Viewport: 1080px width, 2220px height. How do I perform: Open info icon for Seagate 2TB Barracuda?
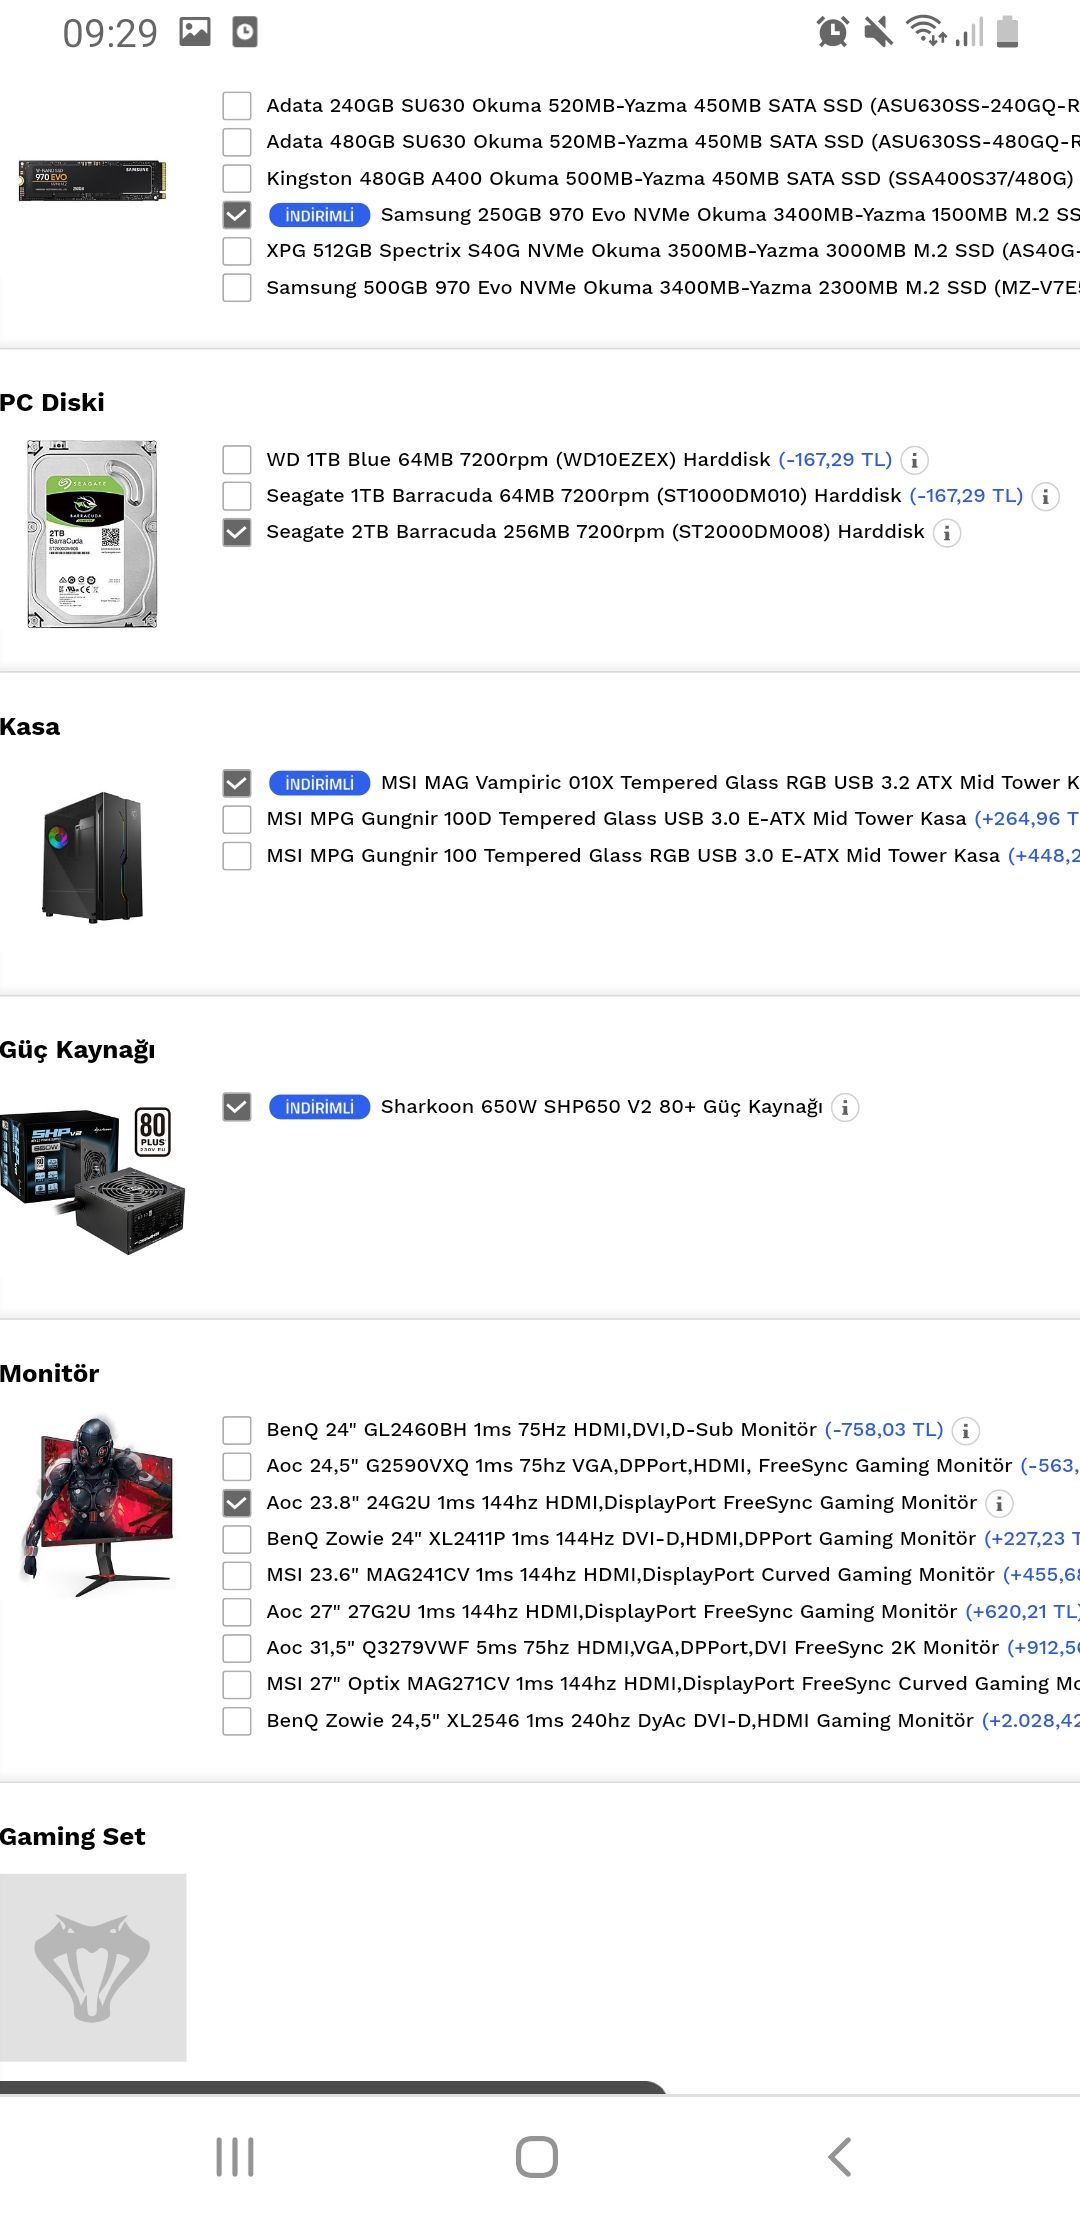tap(946, 533)
